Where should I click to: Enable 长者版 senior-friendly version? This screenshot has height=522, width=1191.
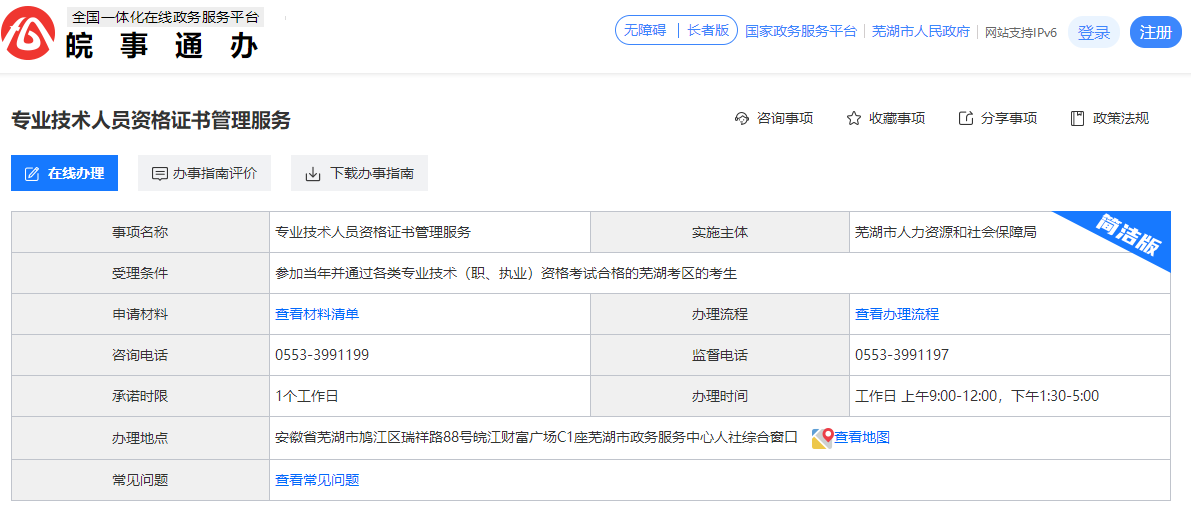pyautogui.click(x=708, y=31)
